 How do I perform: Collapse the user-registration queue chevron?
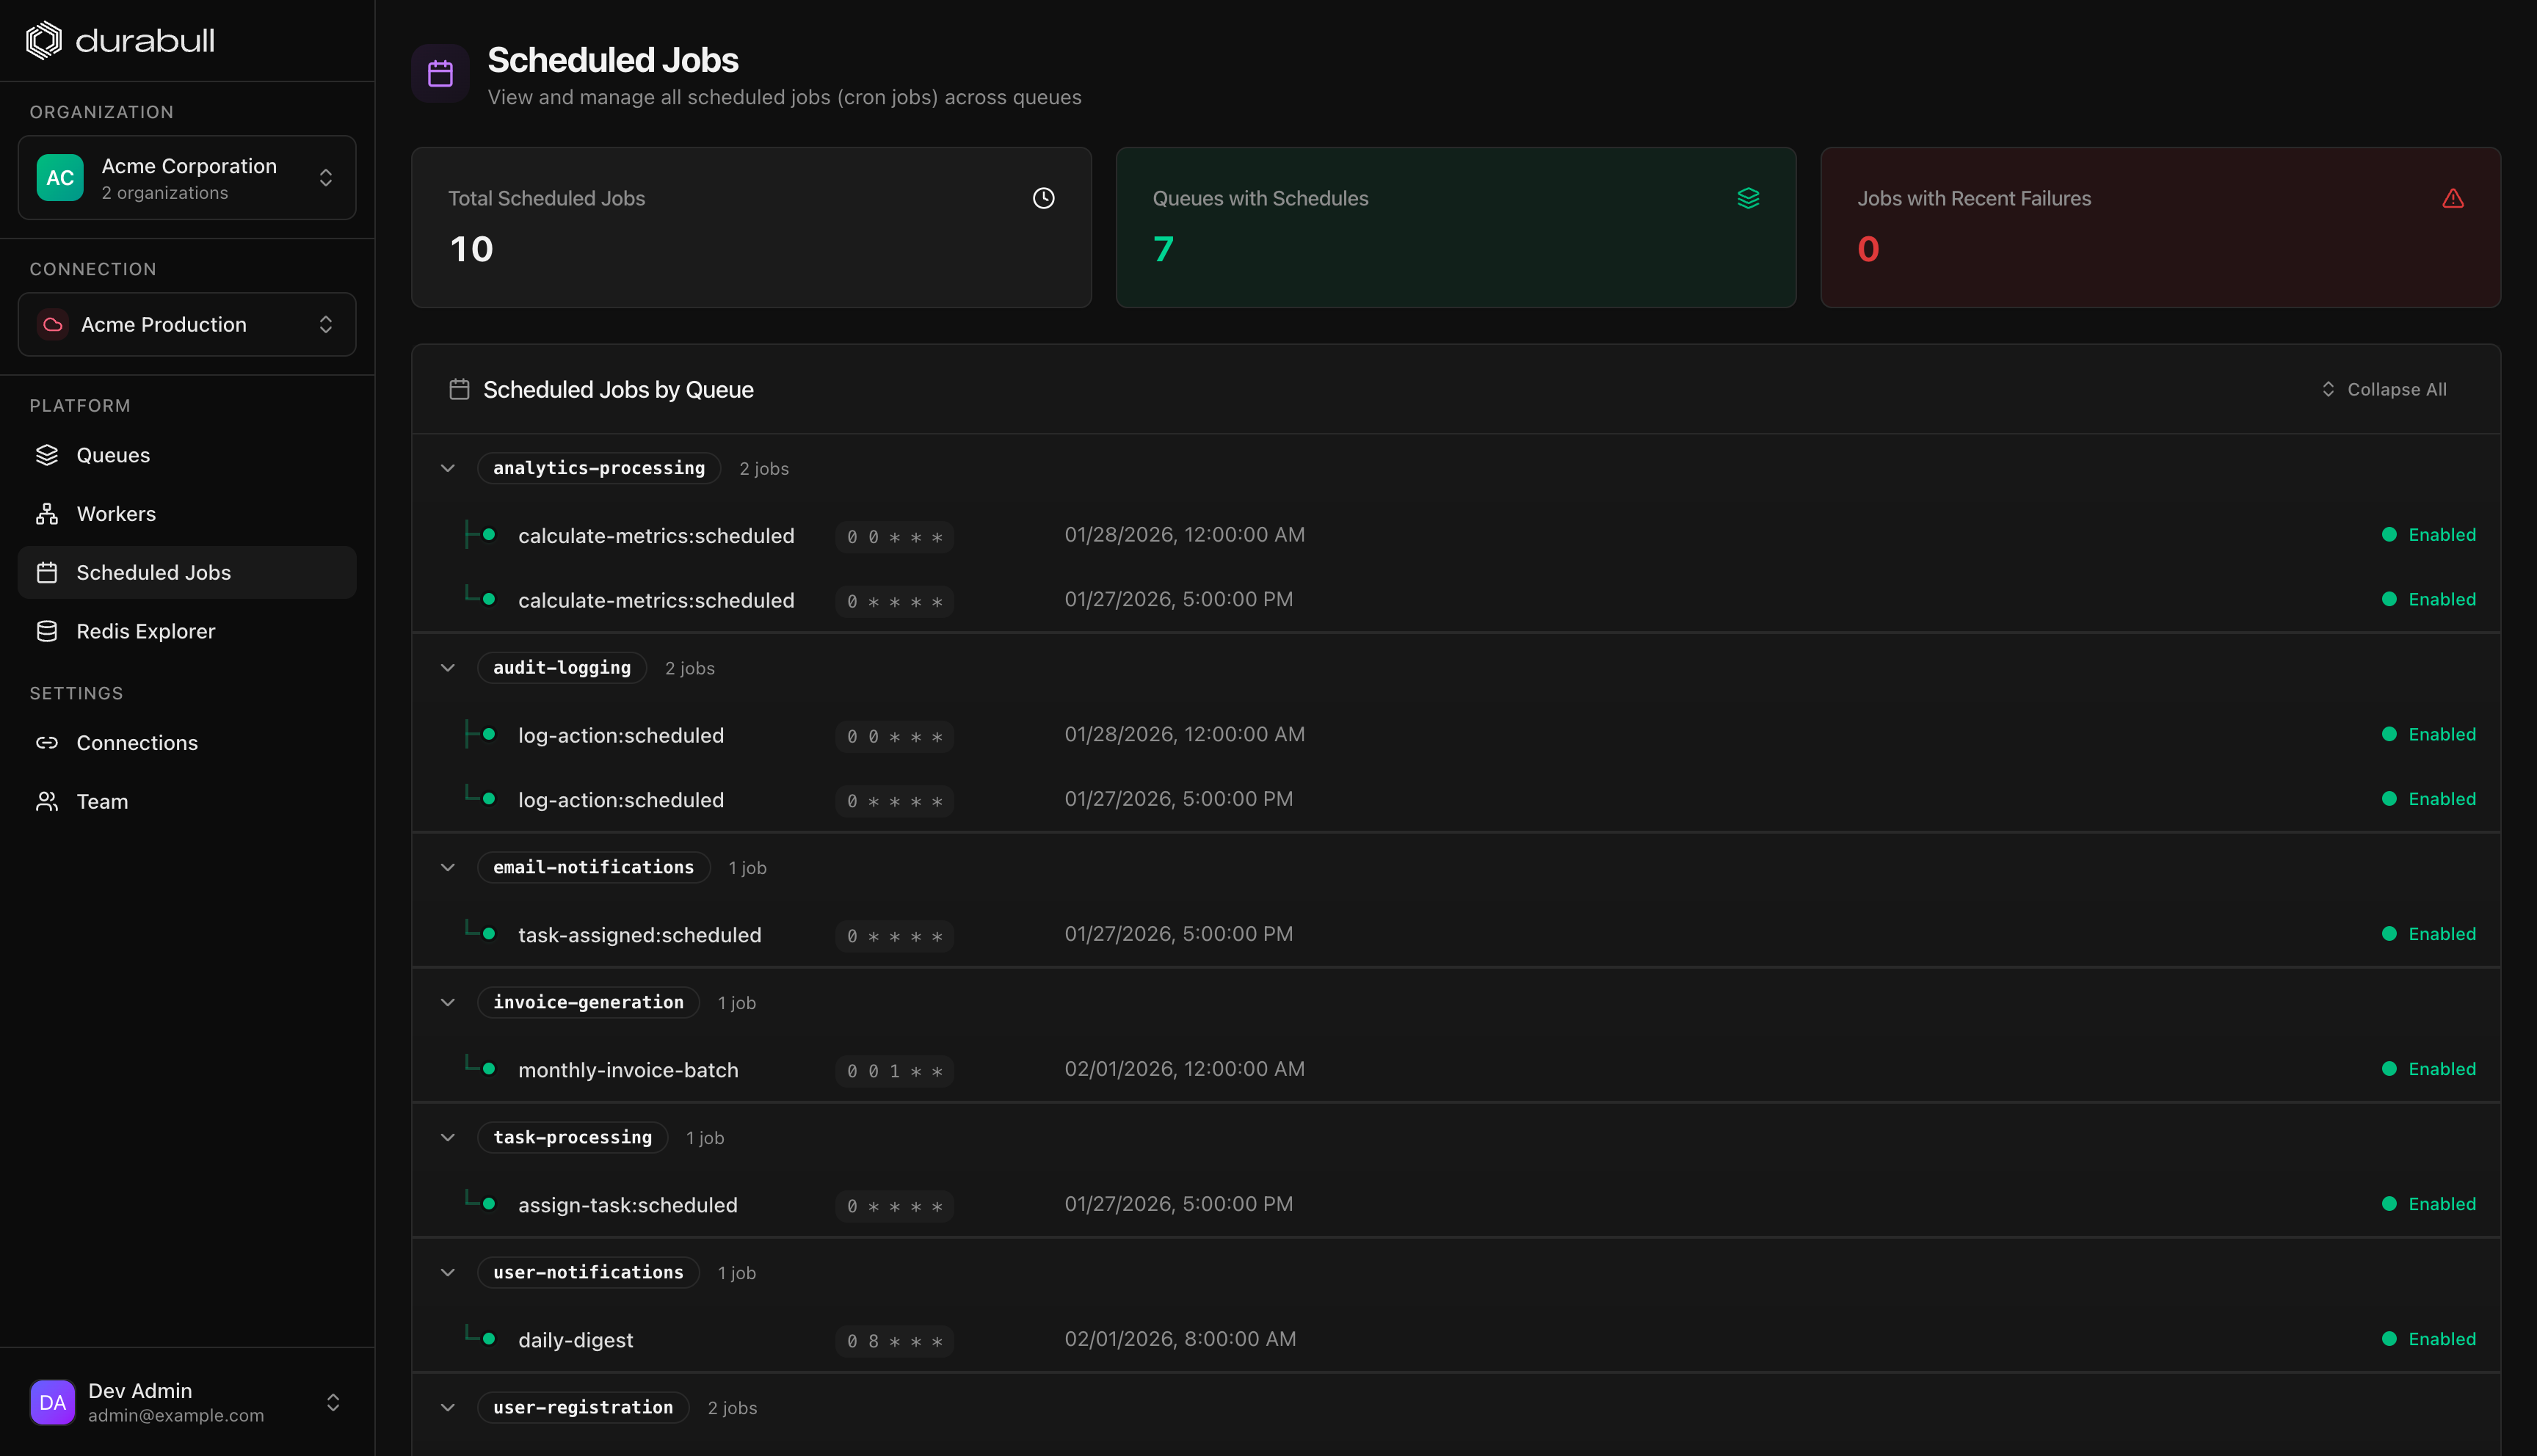click(x=448, y=1407)
